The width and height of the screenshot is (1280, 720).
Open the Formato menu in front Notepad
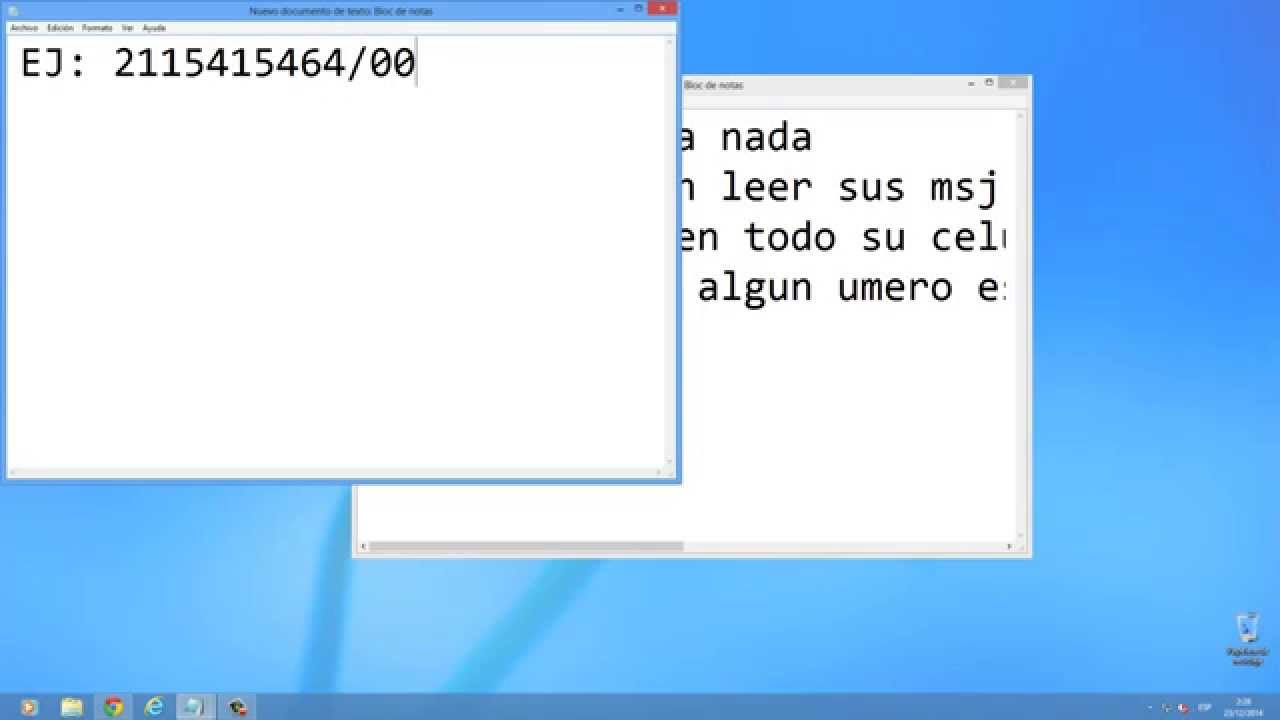pos(97,28)
